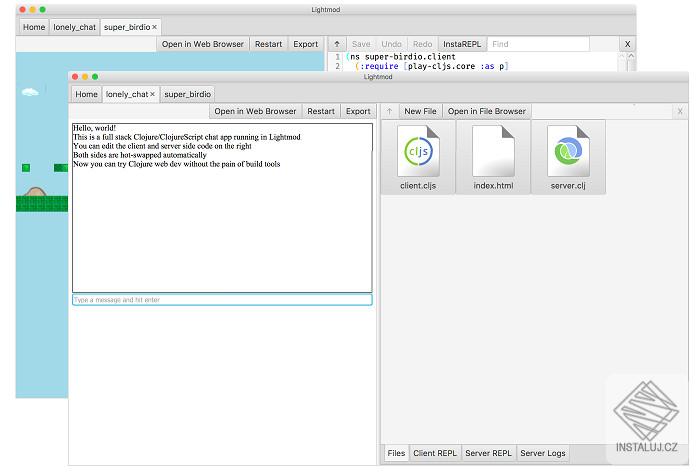Click the 'Both sides are hot-swapped automatically' line
Viewport: 697px width, 474px height.
[x=140, y=155]
